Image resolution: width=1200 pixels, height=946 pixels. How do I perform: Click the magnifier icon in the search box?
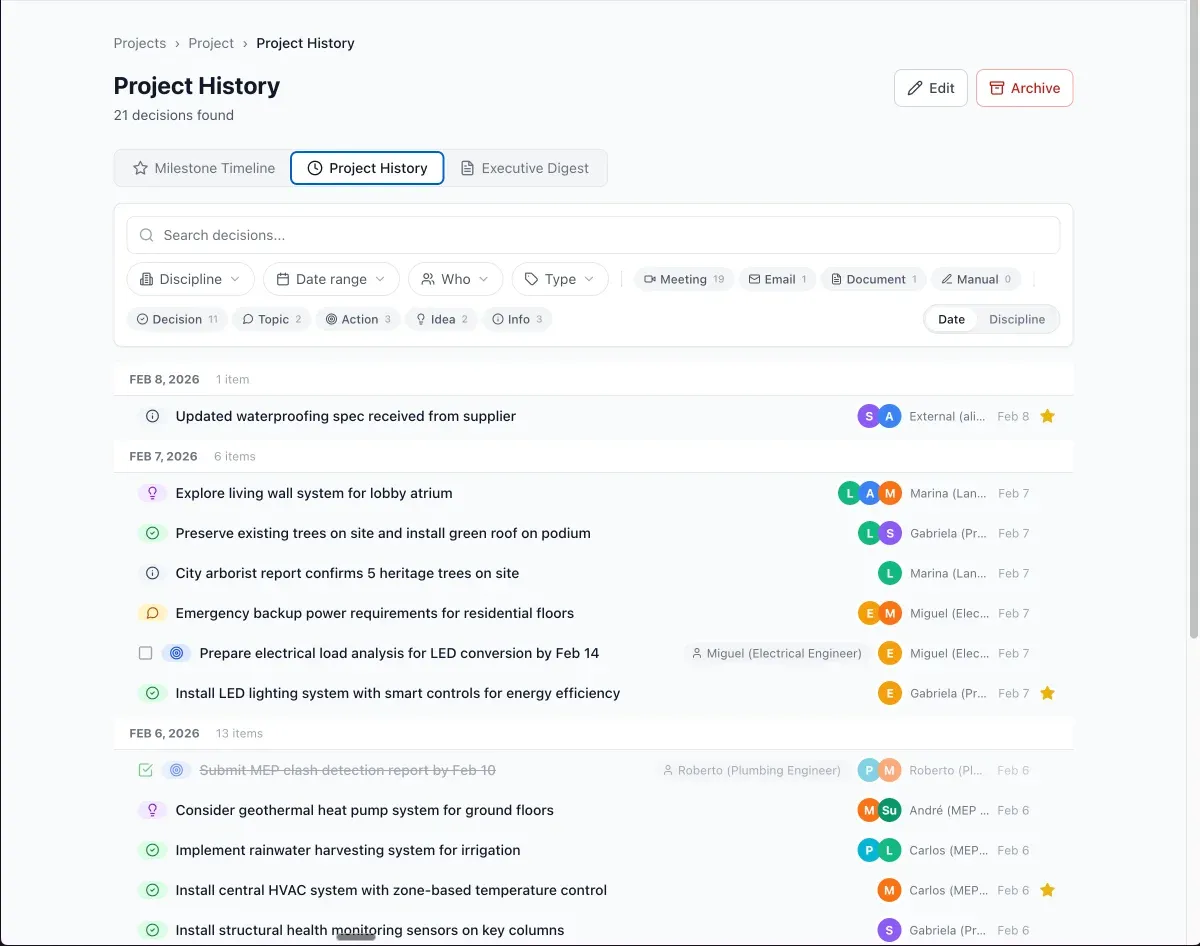(x=147, y=235)
